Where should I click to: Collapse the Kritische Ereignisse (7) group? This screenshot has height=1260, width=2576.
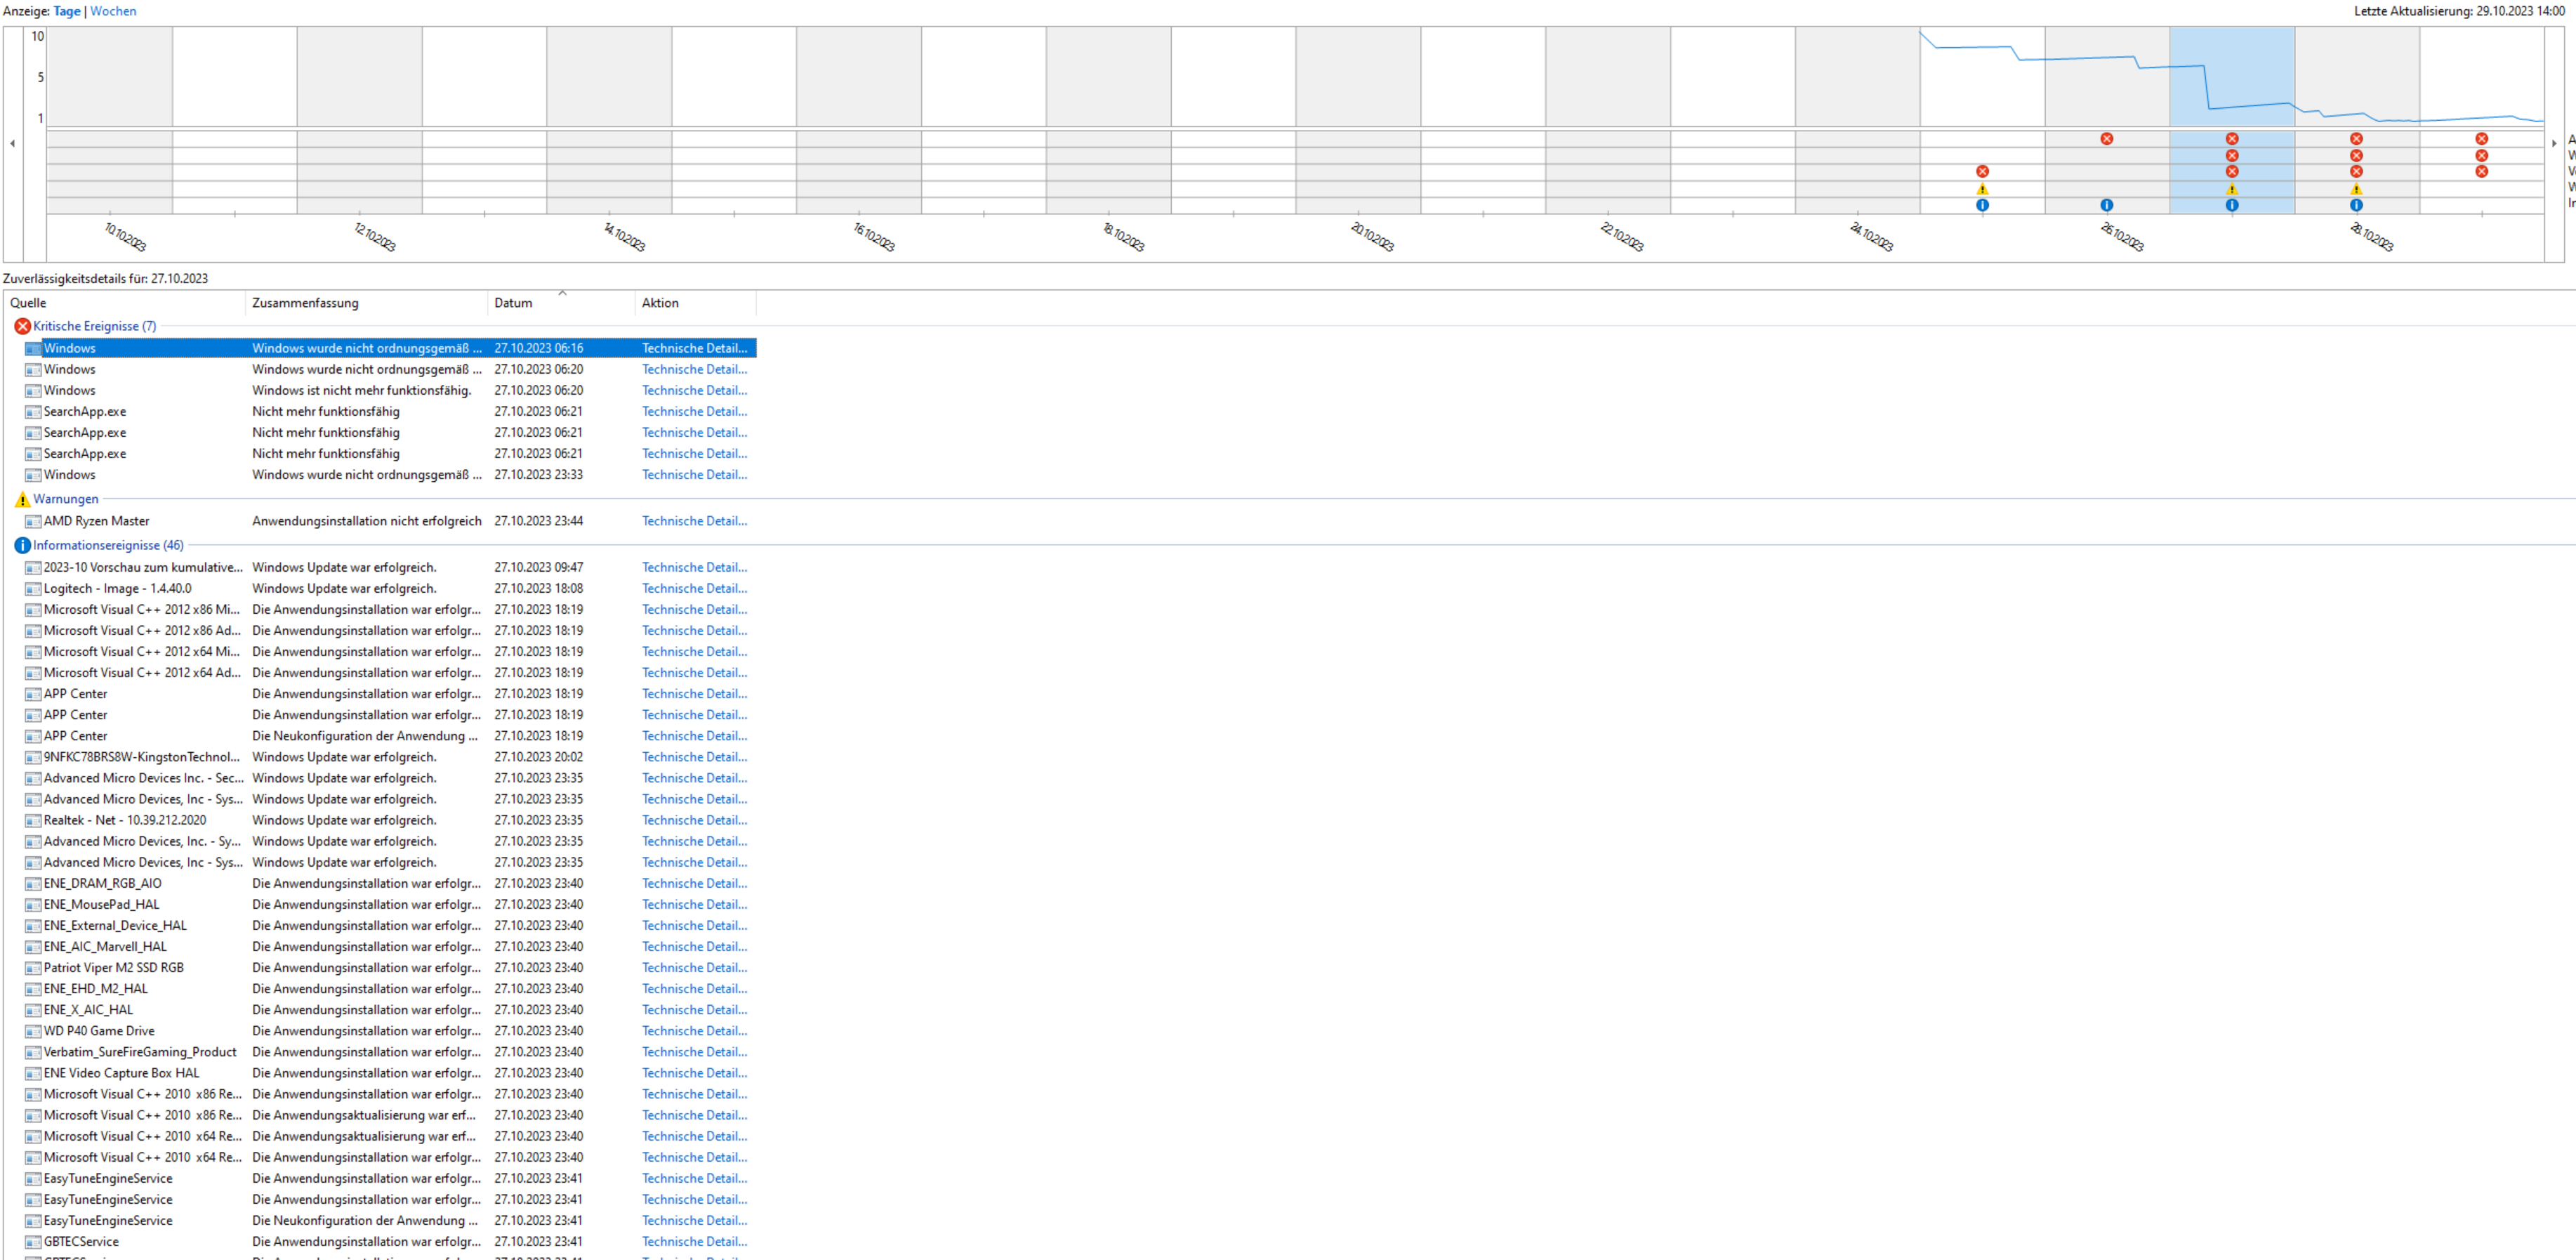click(x=94, y=326)
